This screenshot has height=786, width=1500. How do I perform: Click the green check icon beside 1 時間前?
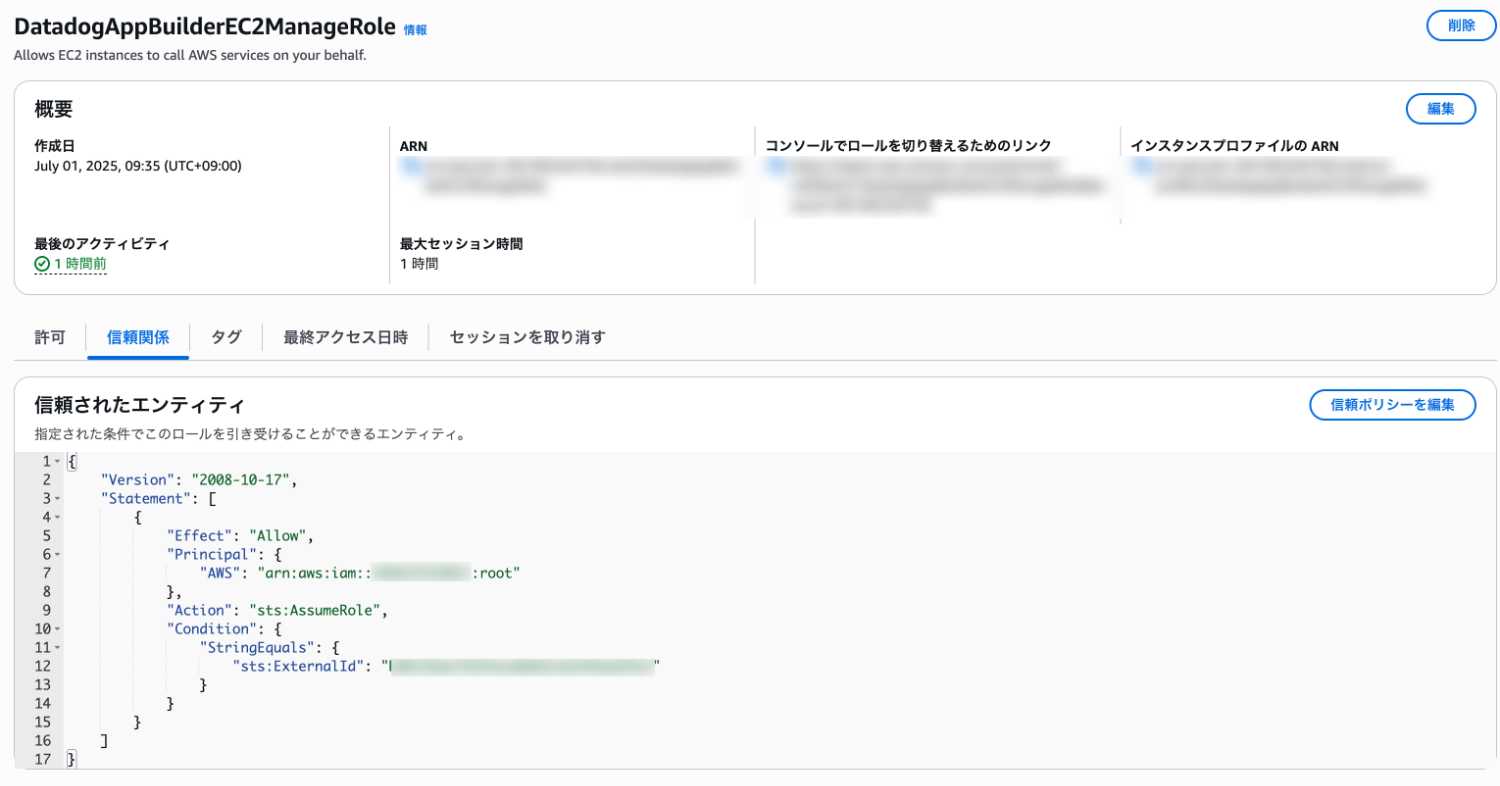42,264
